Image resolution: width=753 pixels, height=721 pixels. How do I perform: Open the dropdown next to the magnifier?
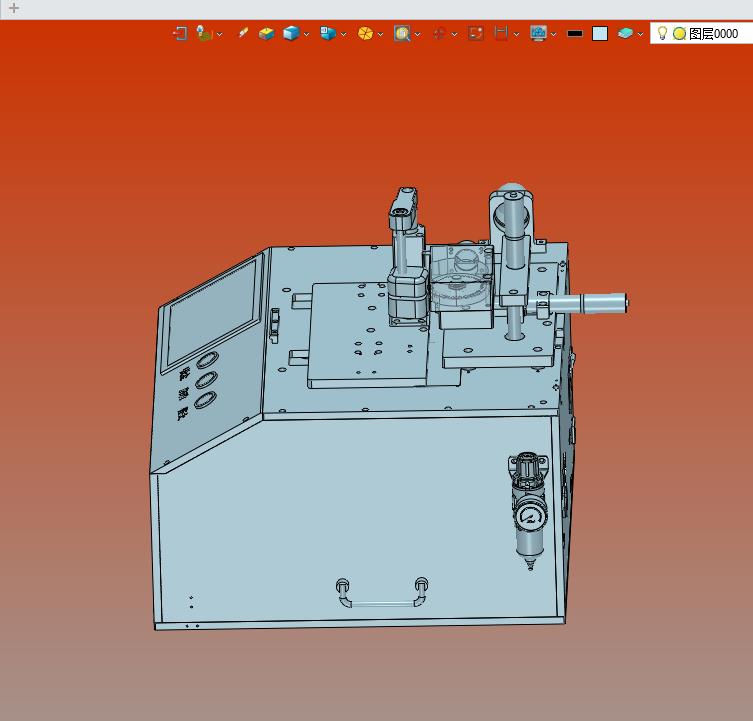417,35
